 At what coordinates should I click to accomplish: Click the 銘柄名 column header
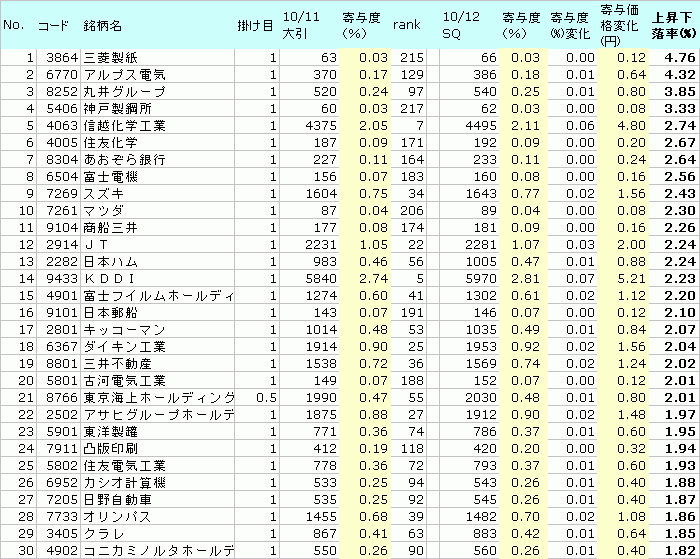(x=102, y=25)
